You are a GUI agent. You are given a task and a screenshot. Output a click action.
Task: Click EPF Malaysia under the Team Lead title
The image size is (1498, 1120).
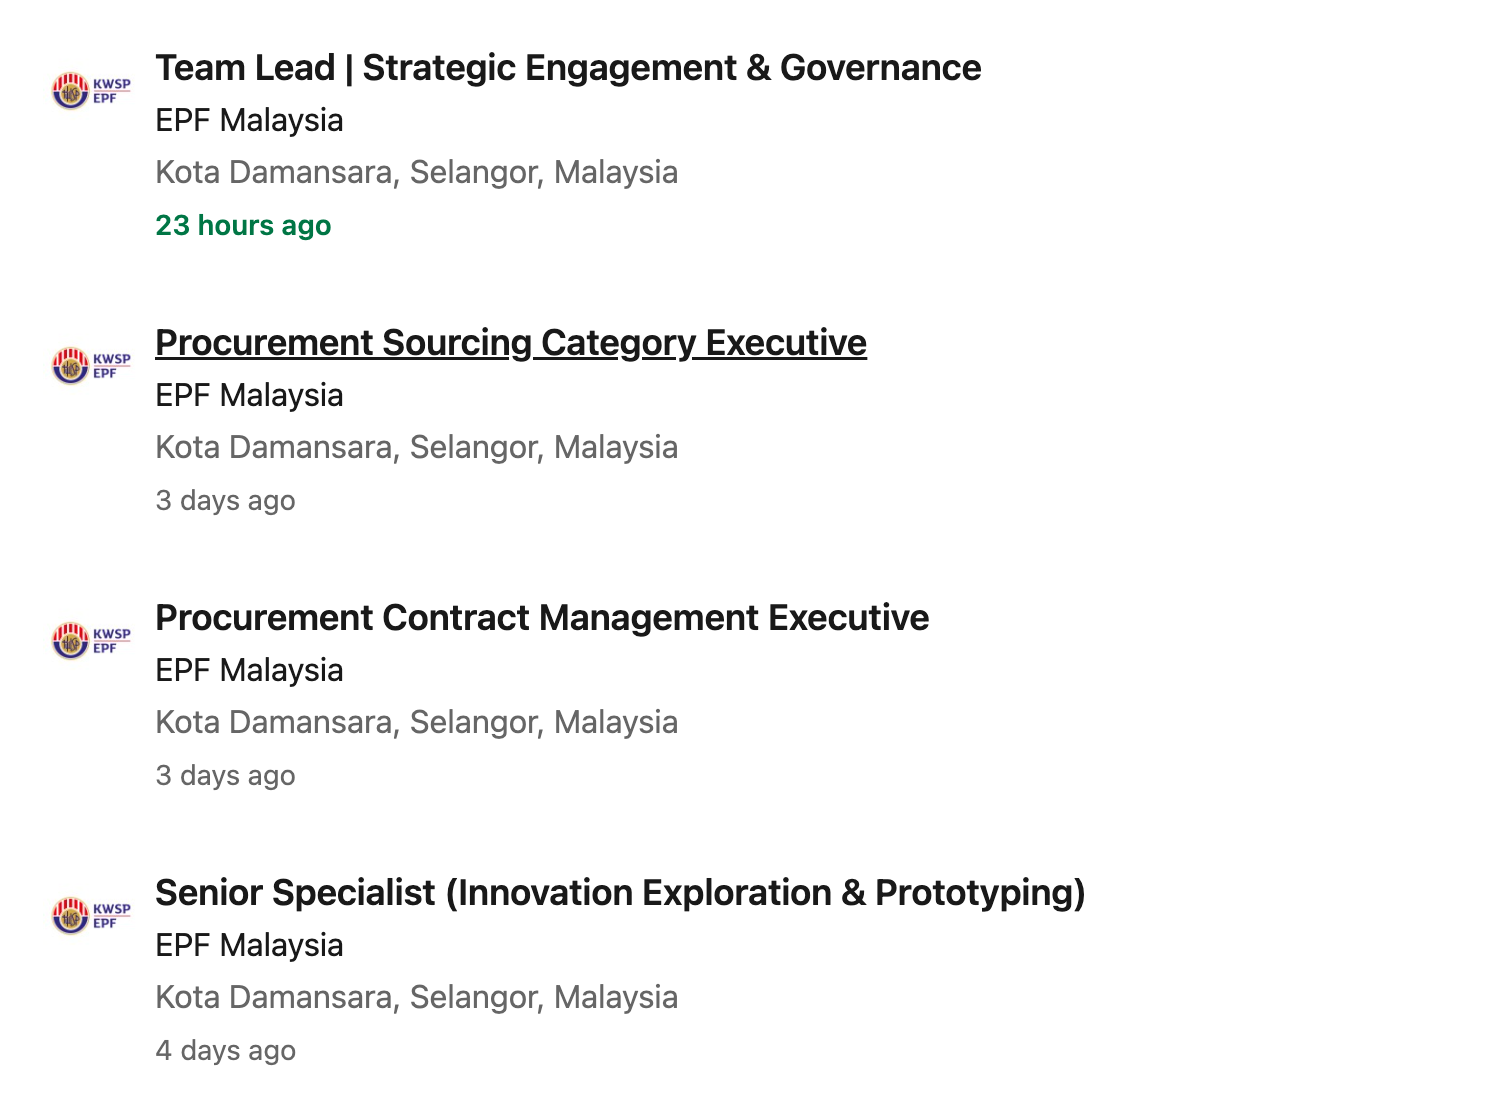249,120
